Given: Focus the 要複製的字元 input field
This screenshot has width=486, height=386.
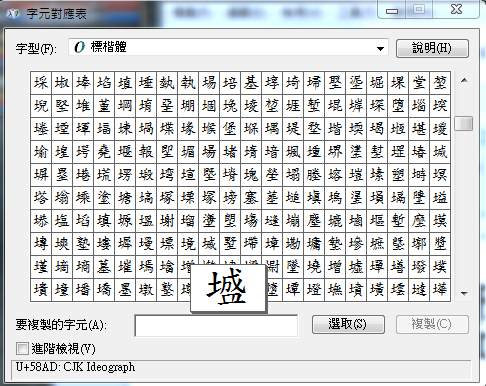Looking at the screenshot, I should tap(216, 325).
